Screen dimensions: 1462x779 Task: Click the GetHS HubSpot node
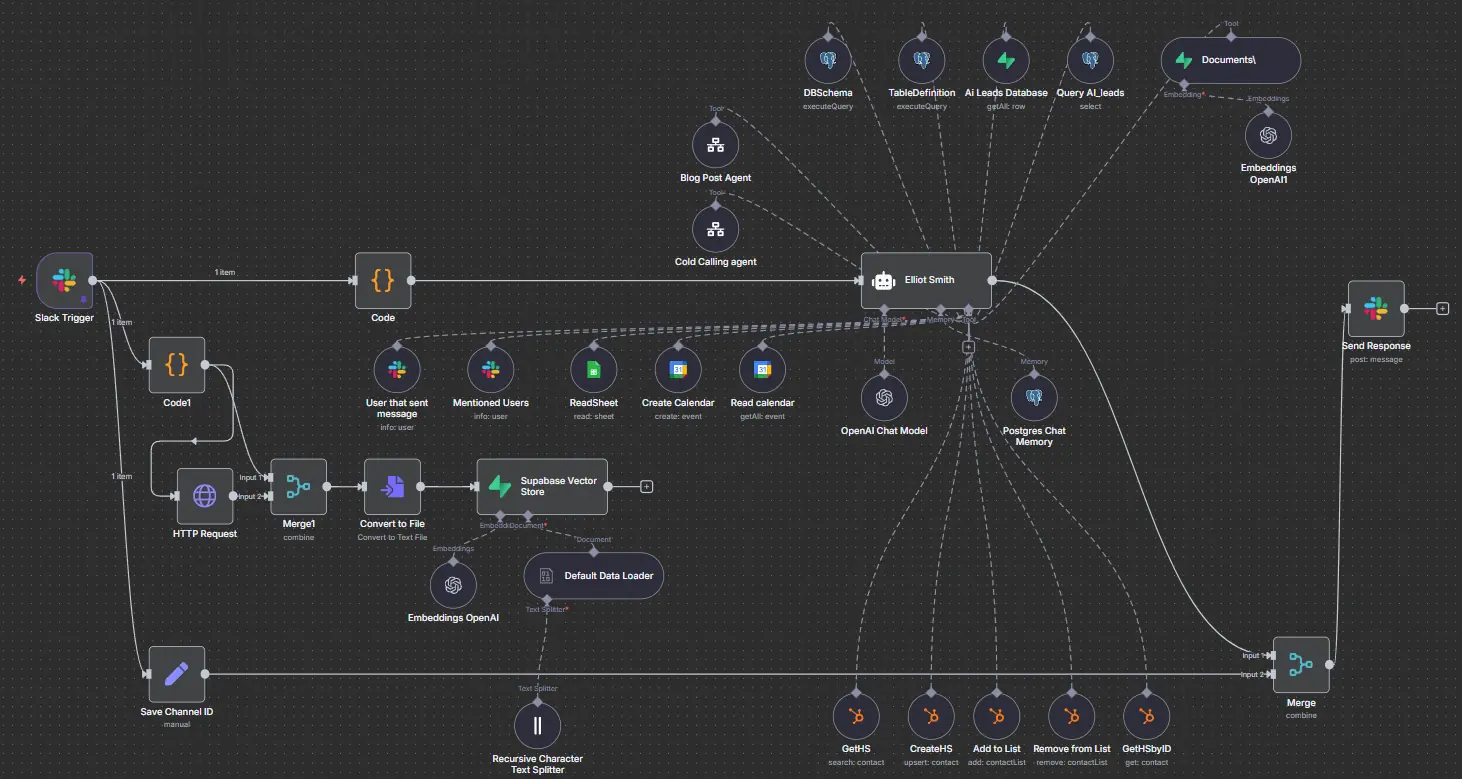856,716
